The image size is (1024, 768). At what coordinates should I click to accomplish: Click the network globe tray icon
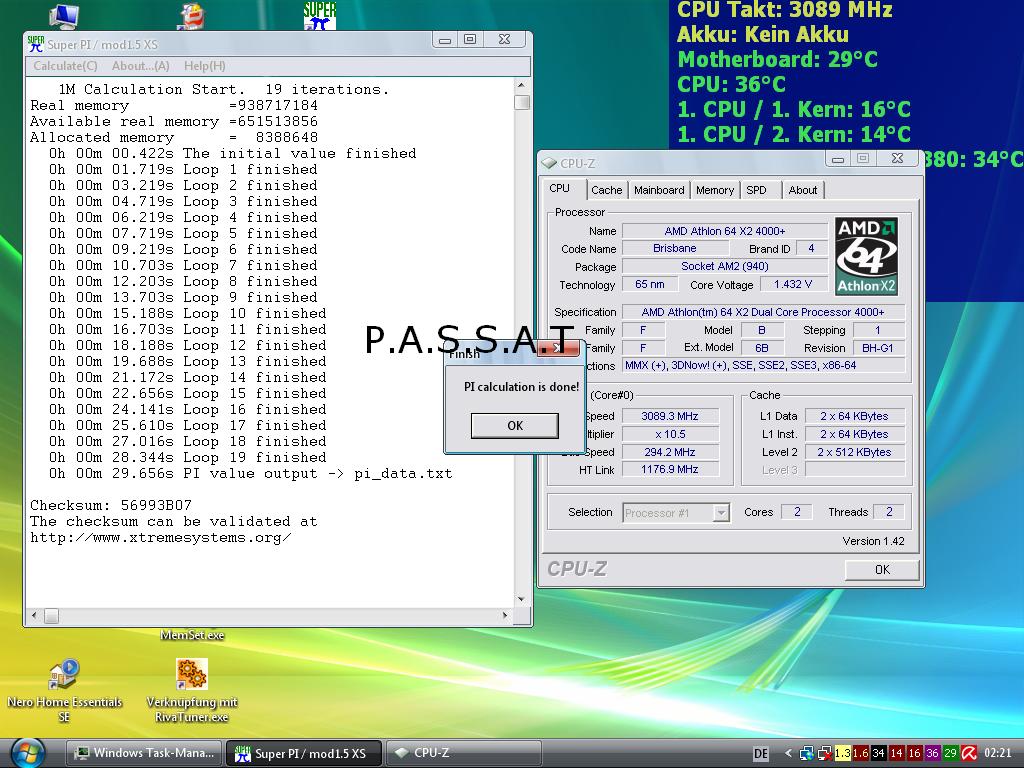(807, 753)
